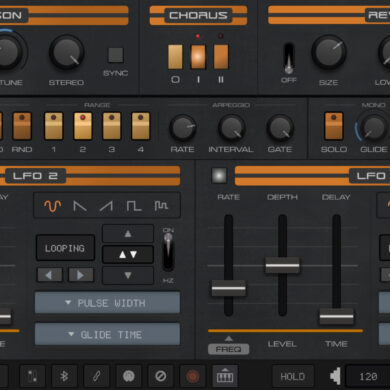Select the ascending ramp waveform
This screenshot has width=390, height=390.
(x=106, y=206)
